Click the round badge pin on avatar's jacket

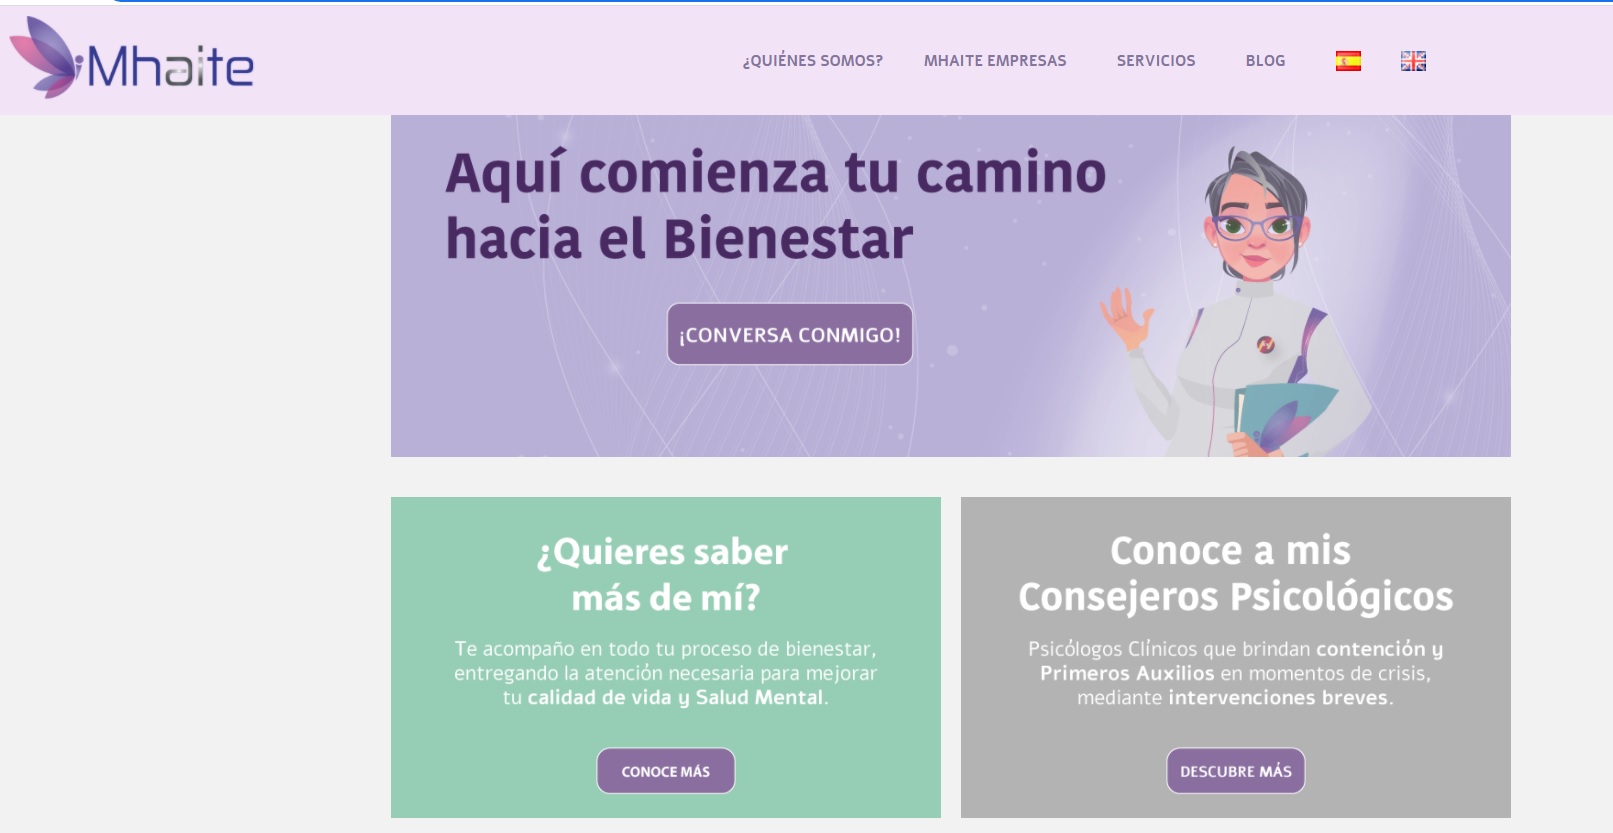pos(1265,345)
